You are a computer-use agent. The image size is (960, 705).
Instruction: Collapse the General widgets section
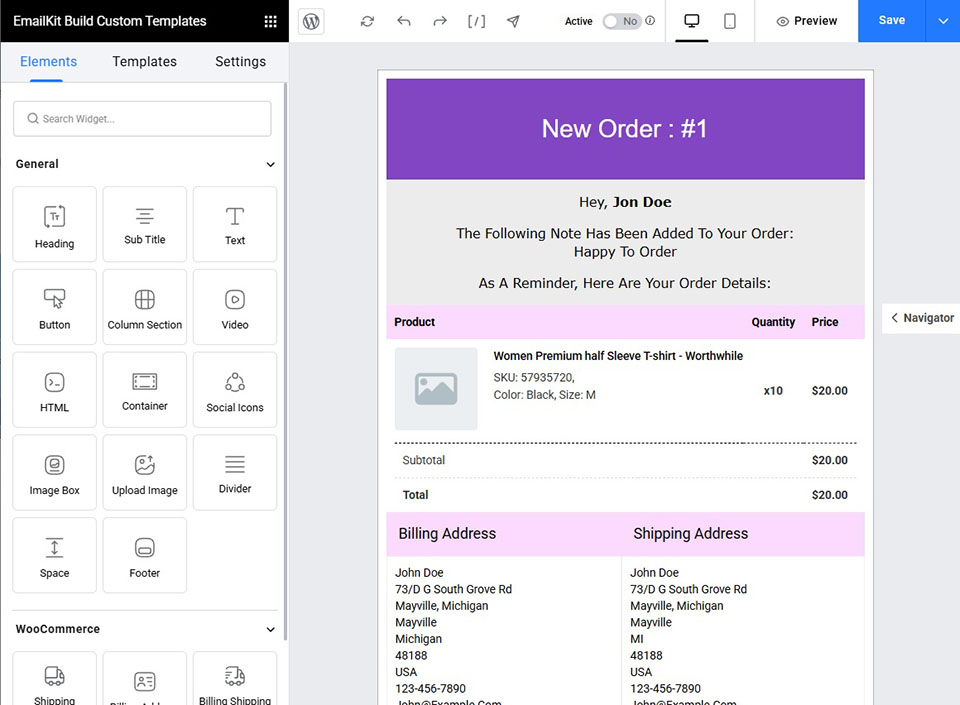(270, 164)
